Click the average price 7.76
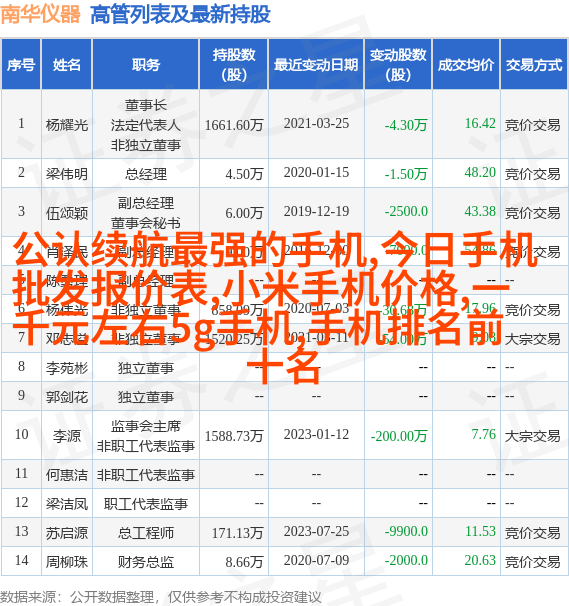 (x=483, y=434)
